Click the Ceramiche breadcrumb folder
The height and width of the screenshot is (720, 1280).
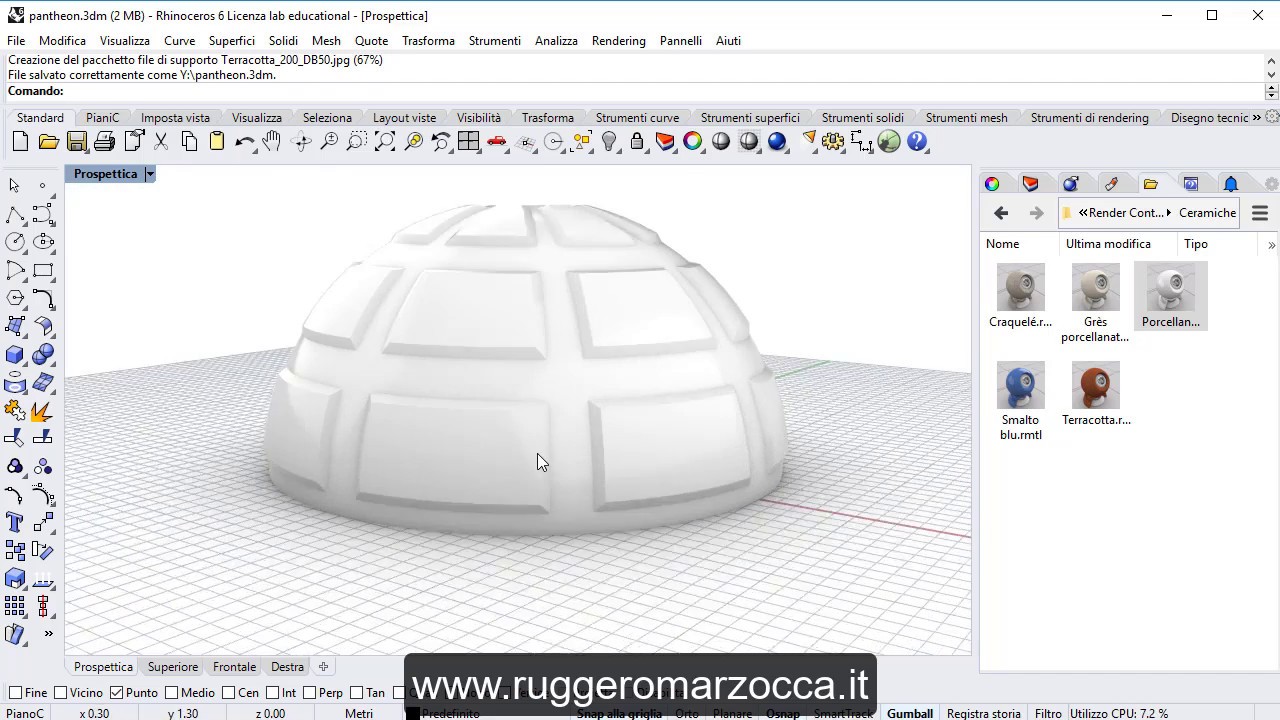click(1208, 213)
